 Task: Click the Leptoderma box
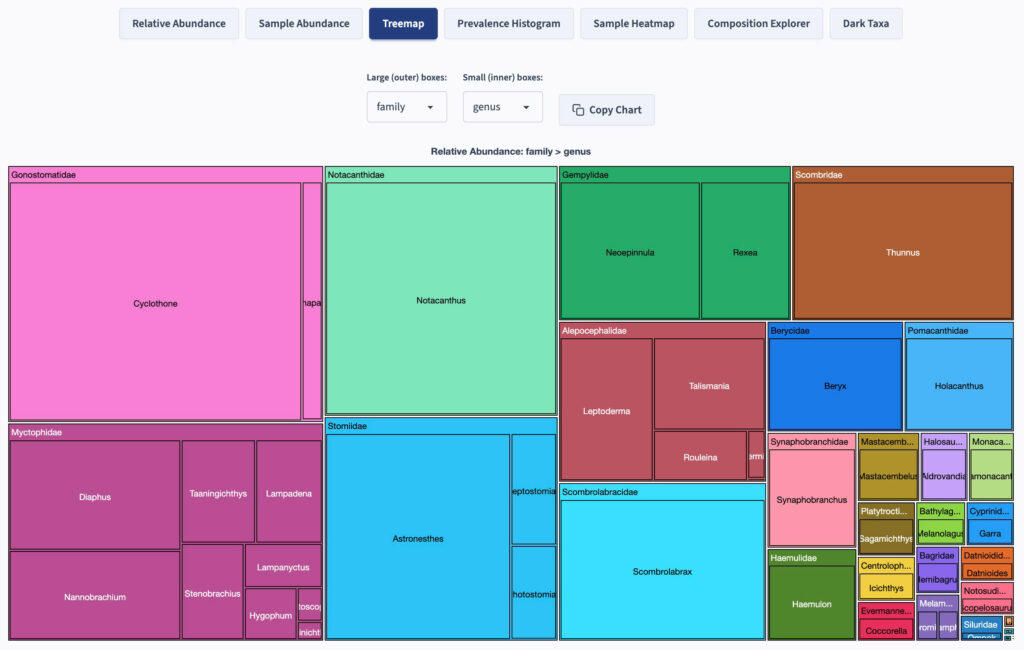(606, 410)
